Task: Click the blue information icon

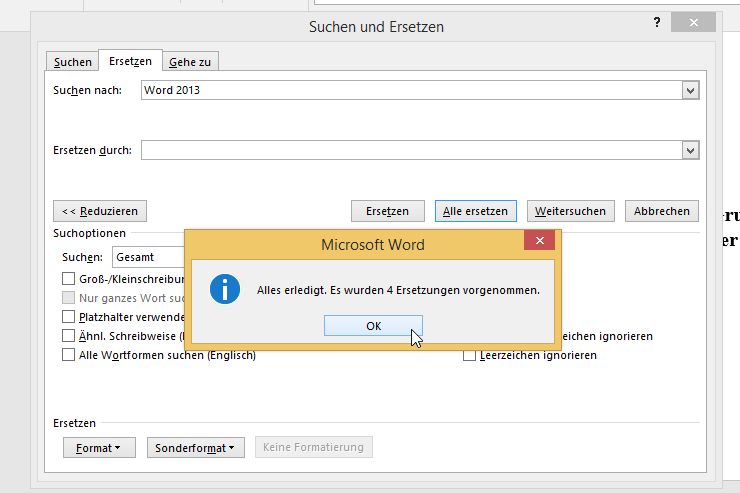Action: coord(225,289)
